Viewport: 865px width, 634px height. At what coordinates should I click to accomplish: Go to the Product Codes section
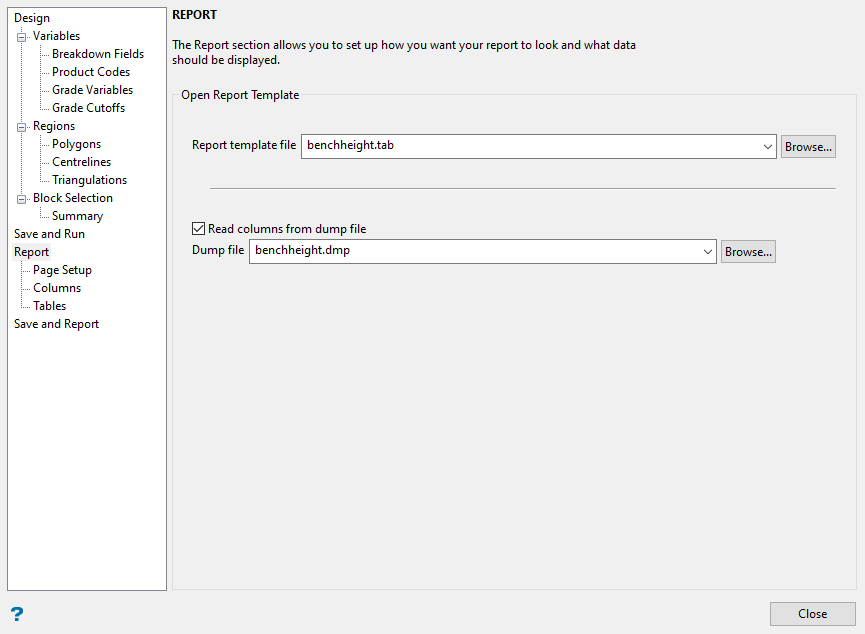tap(91, 72)
